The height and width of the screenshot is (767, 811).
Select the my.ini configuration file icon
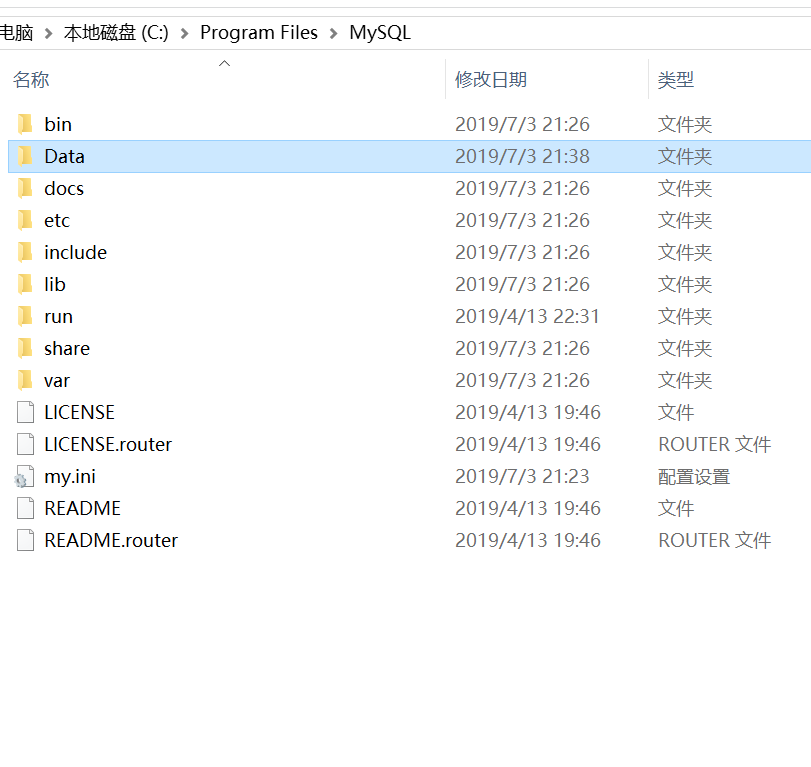(24, 476)
